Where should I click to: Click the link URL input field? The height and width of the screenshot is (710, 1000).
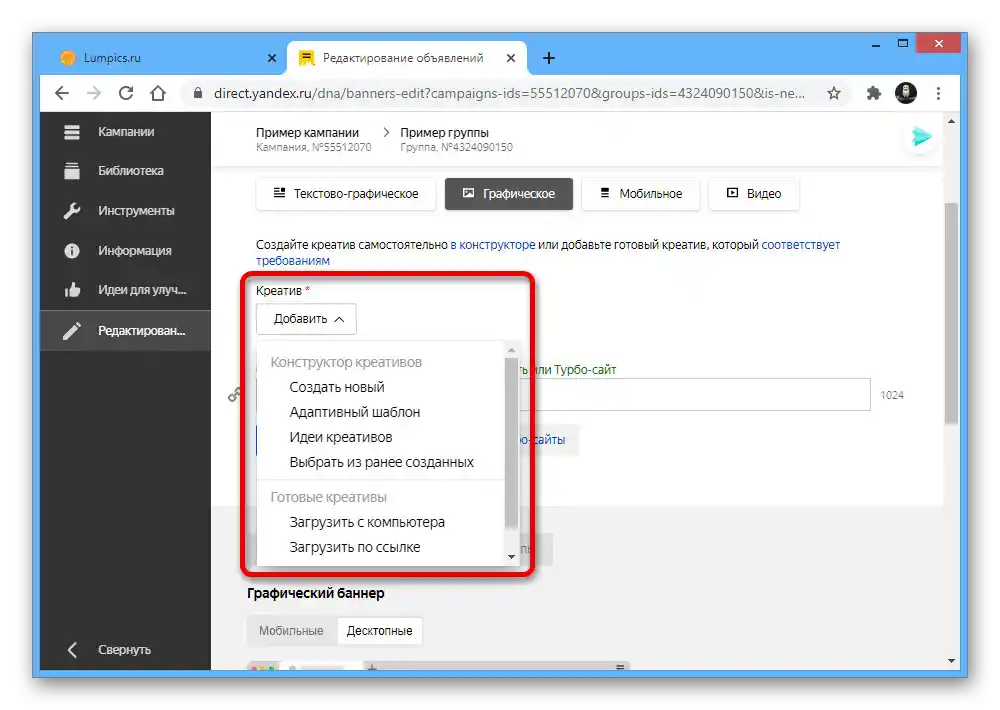pos(695,395)
